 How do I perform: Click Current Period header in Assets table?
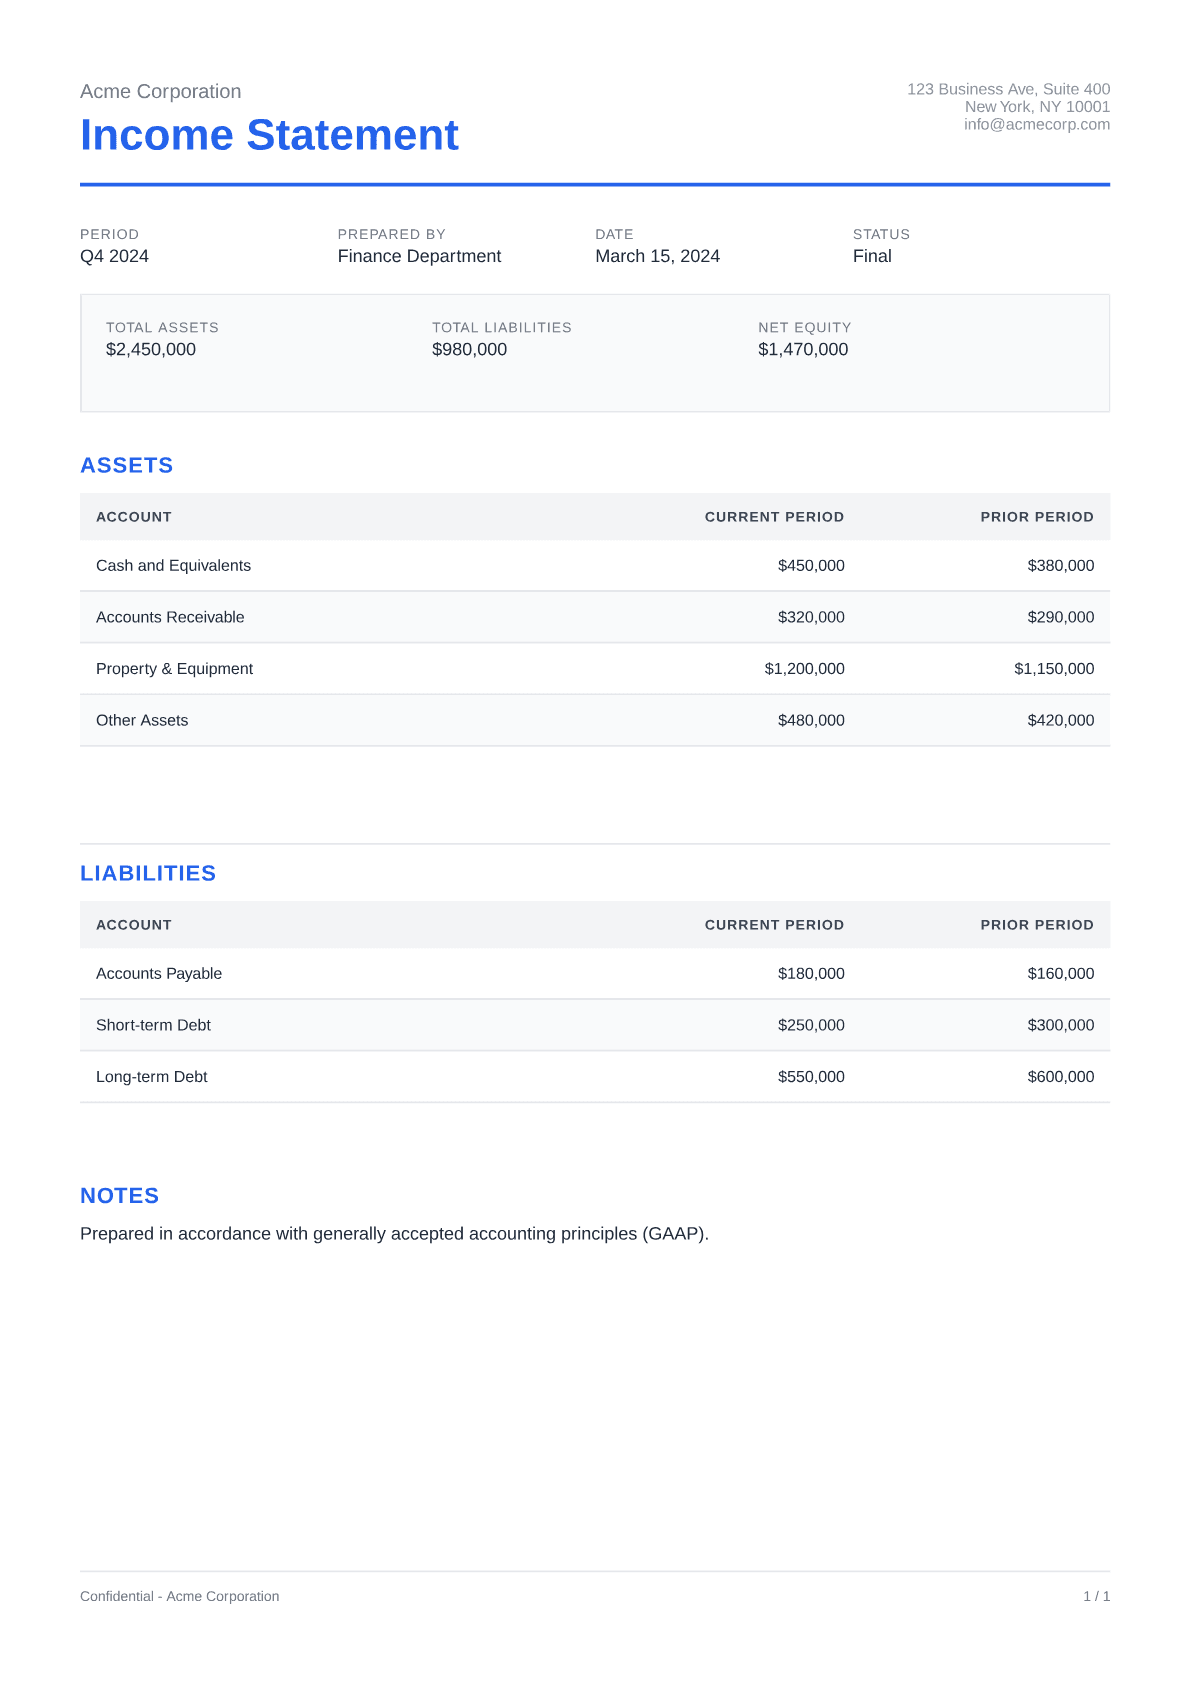tap(774, 517)
